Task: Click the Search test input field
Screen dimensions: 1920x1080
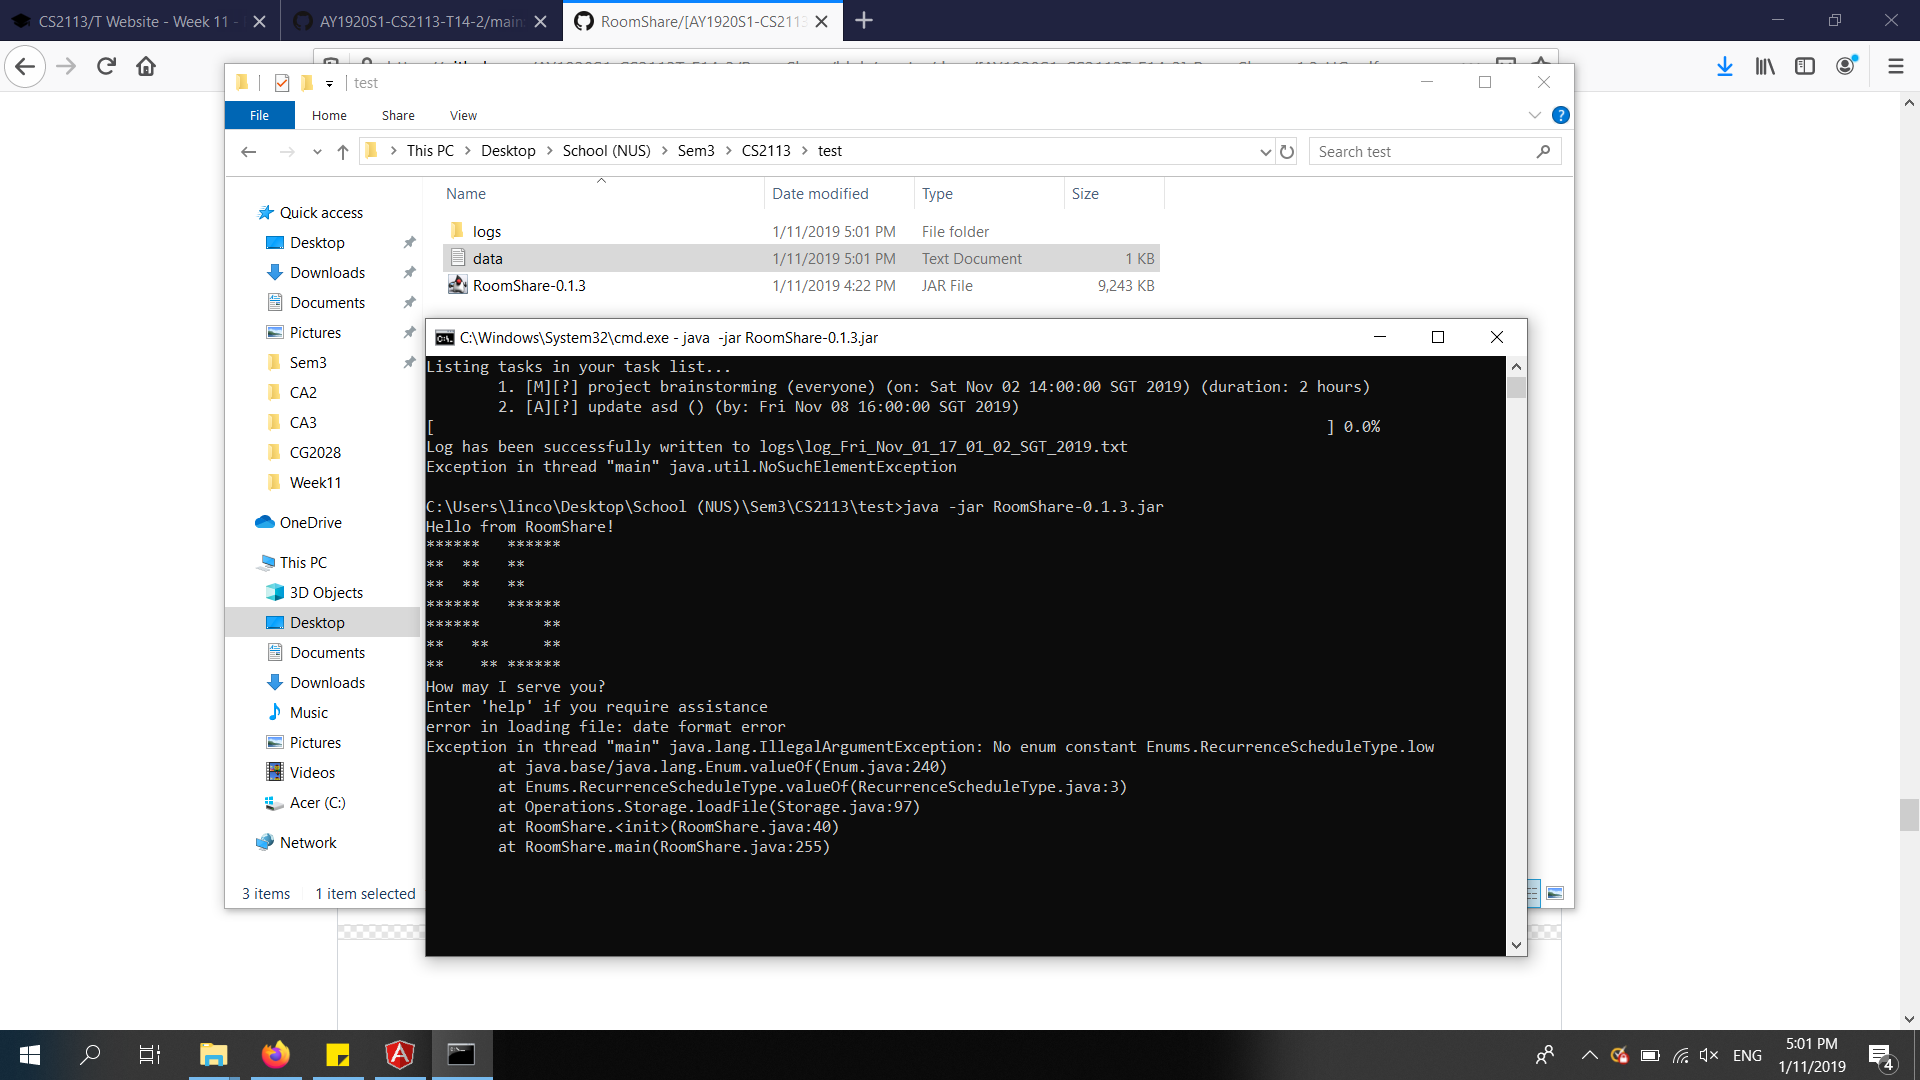Action: tap(1420, 152)
